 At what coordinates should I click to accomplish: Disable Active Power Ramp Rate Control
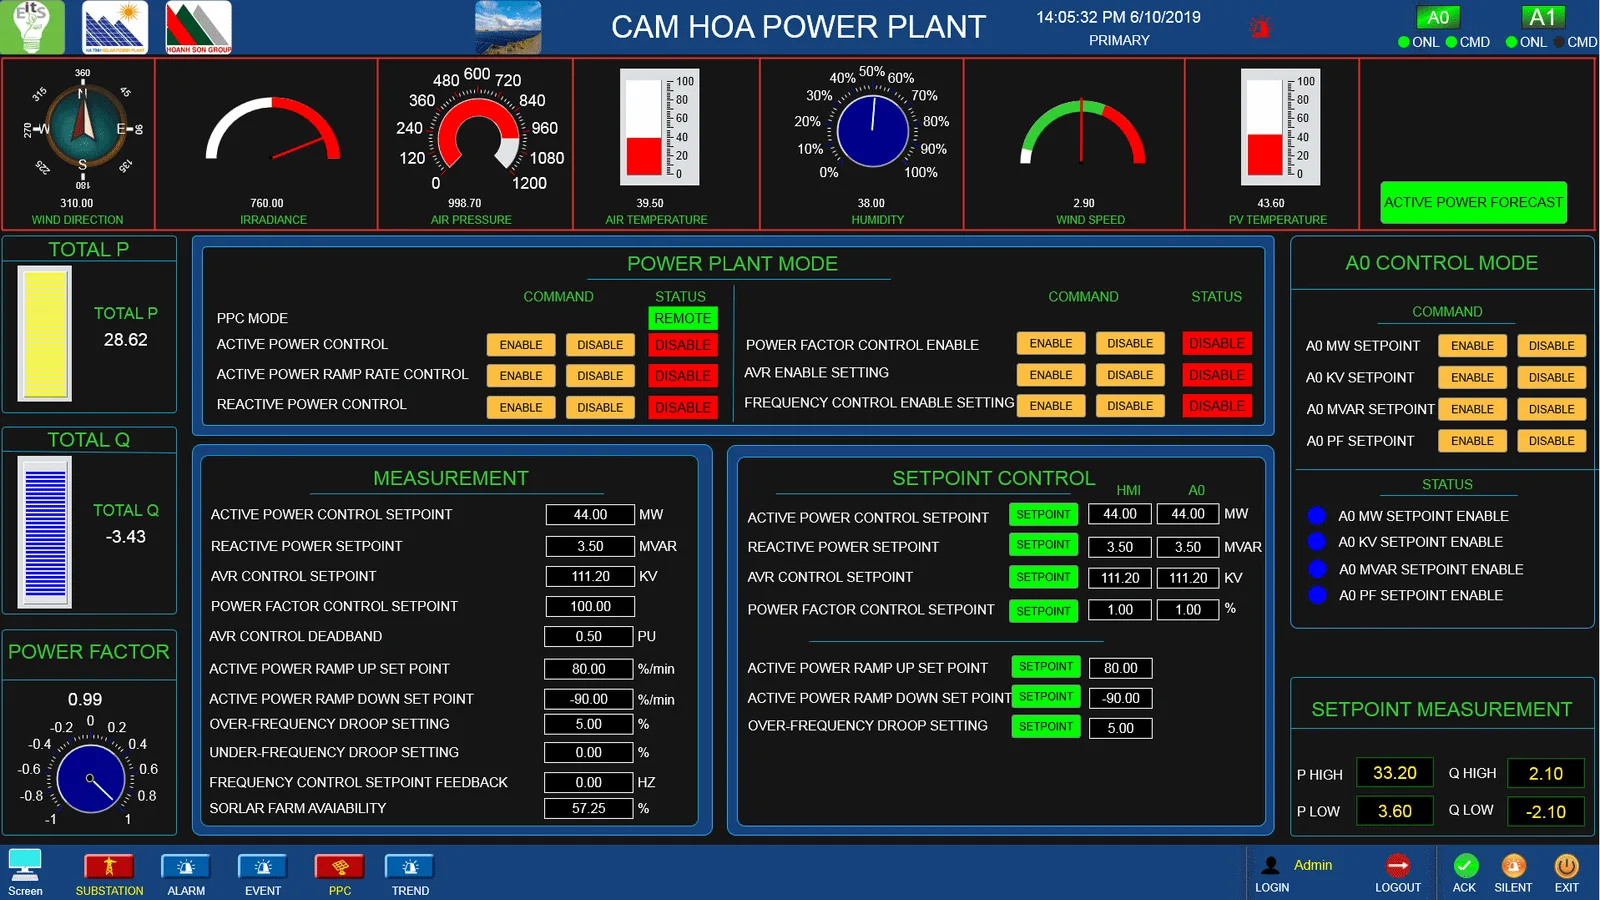[x=600, y=376]
